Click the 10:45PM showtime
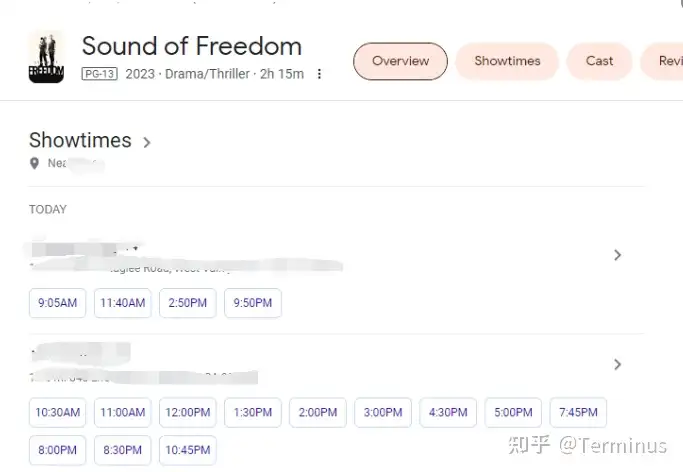Image resolution: width=683 pixels, height=472 pixels. point(188,450)
